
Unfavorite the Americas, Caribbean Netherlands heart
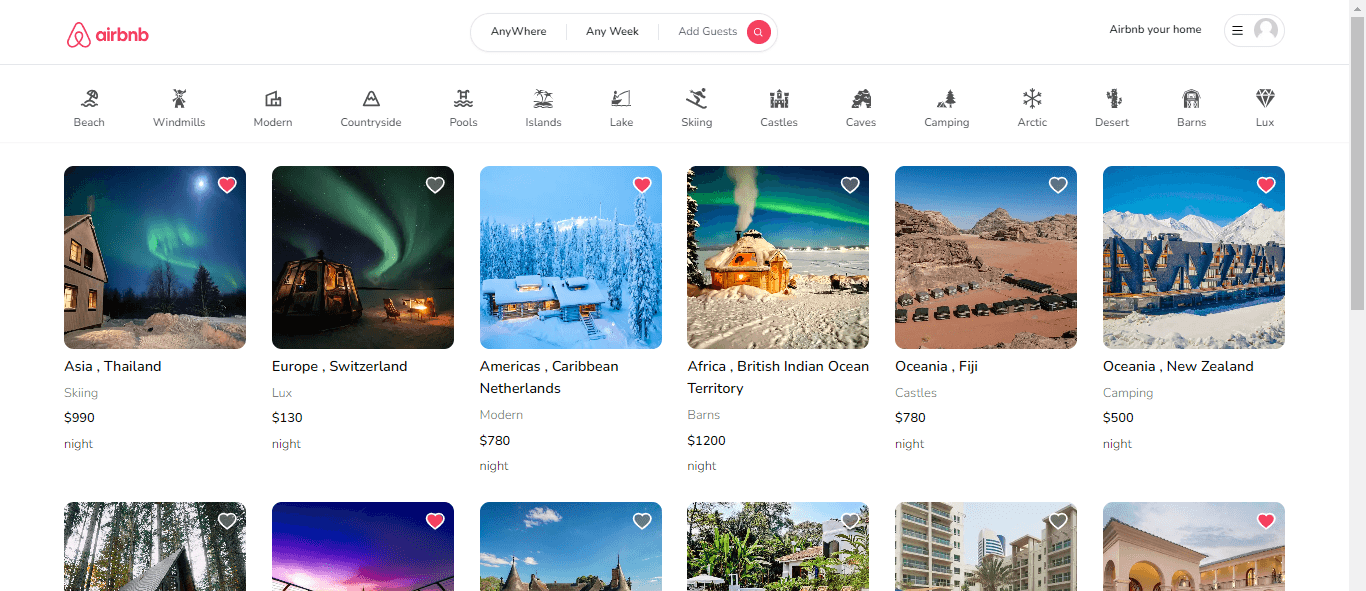coord(642,185)
